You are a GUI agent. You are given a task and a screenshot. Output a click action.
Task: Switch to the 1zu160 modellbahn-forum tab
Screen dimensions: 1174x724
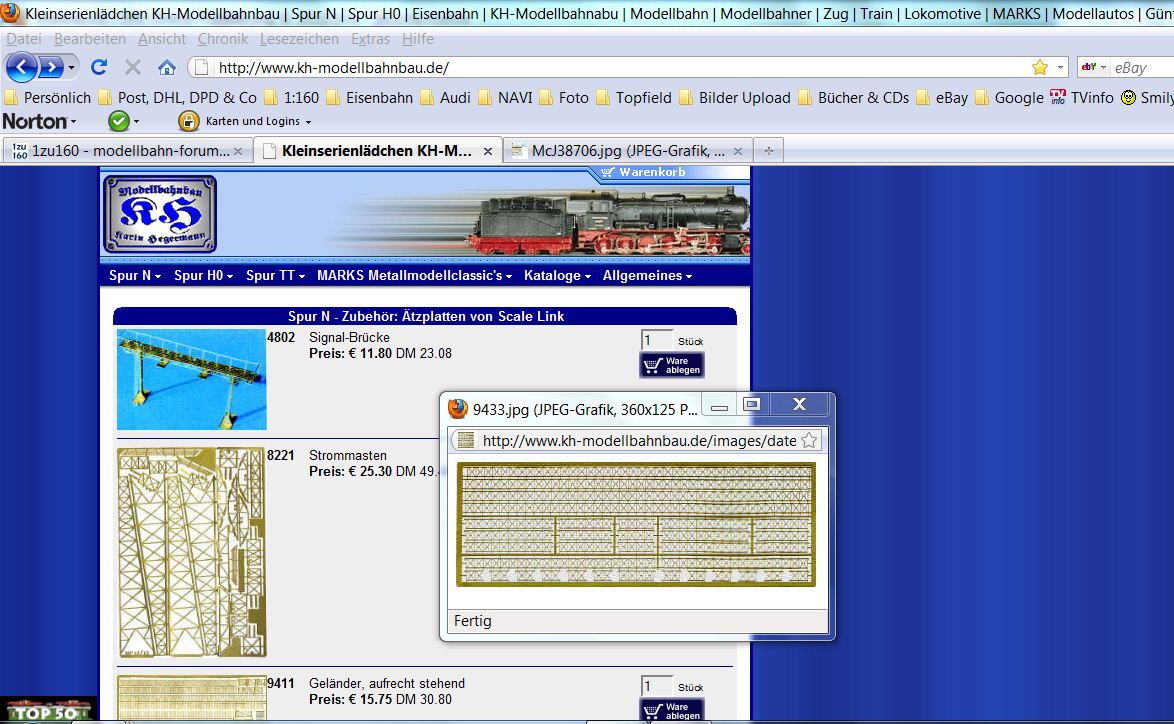click(x=125, y=151)
